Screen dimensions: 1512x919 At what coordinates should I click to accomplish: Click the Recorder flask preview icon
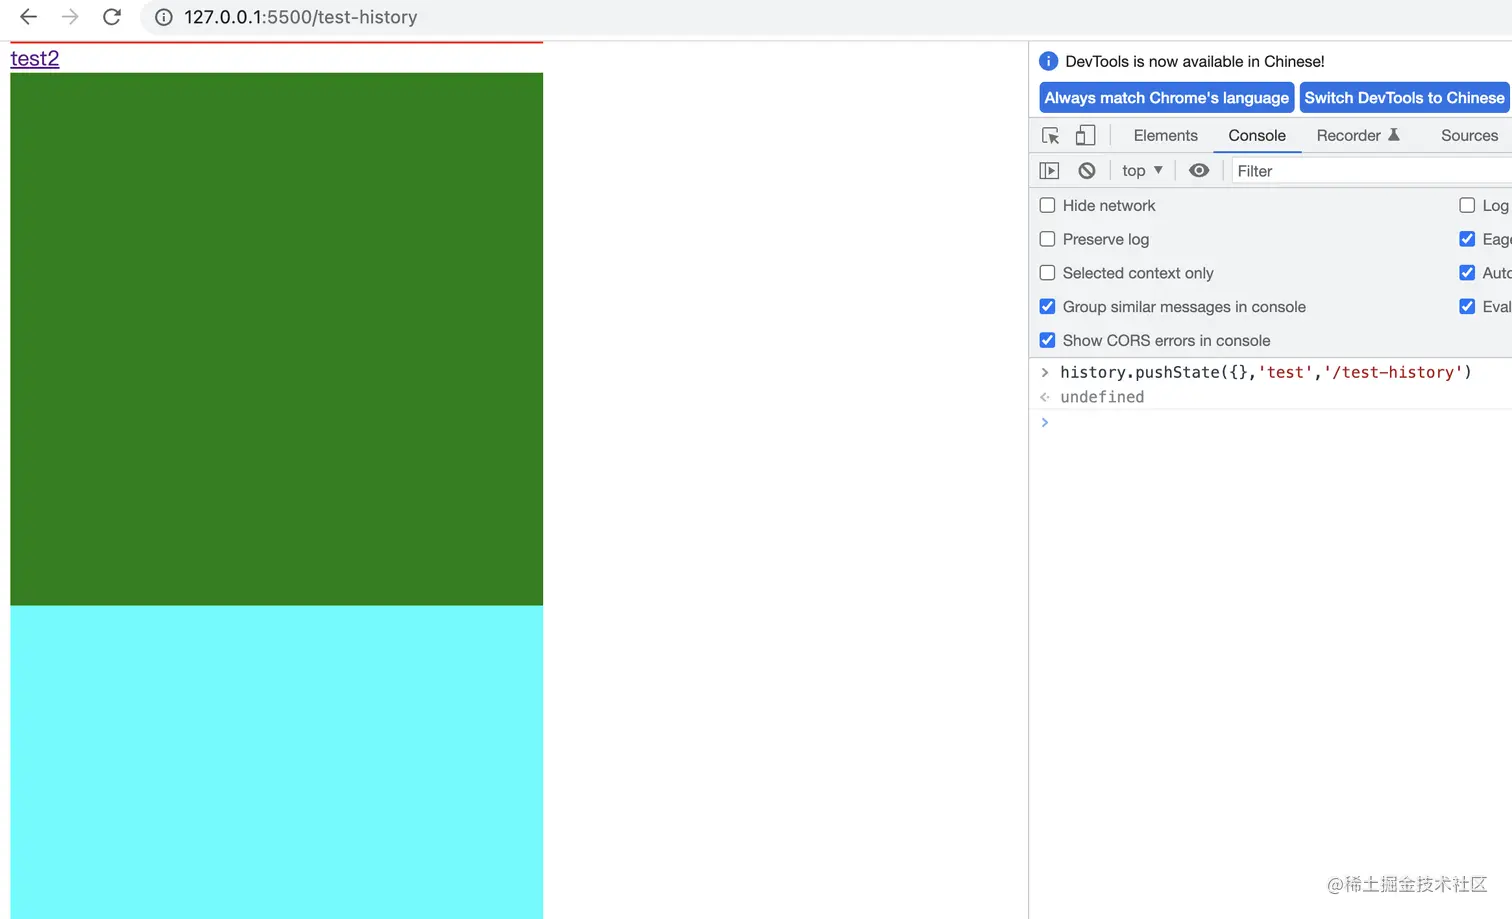tap(1394, 134)
